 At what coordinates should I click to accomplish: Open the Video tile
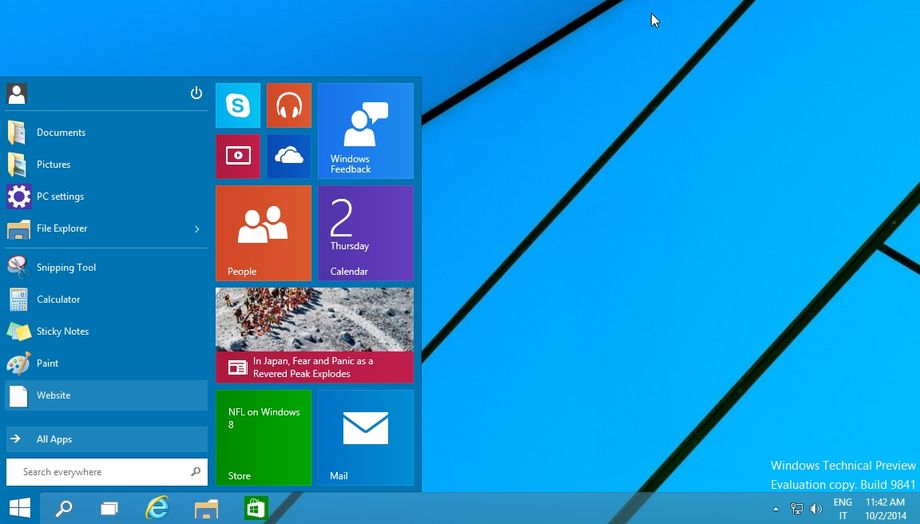coord(238,156)
